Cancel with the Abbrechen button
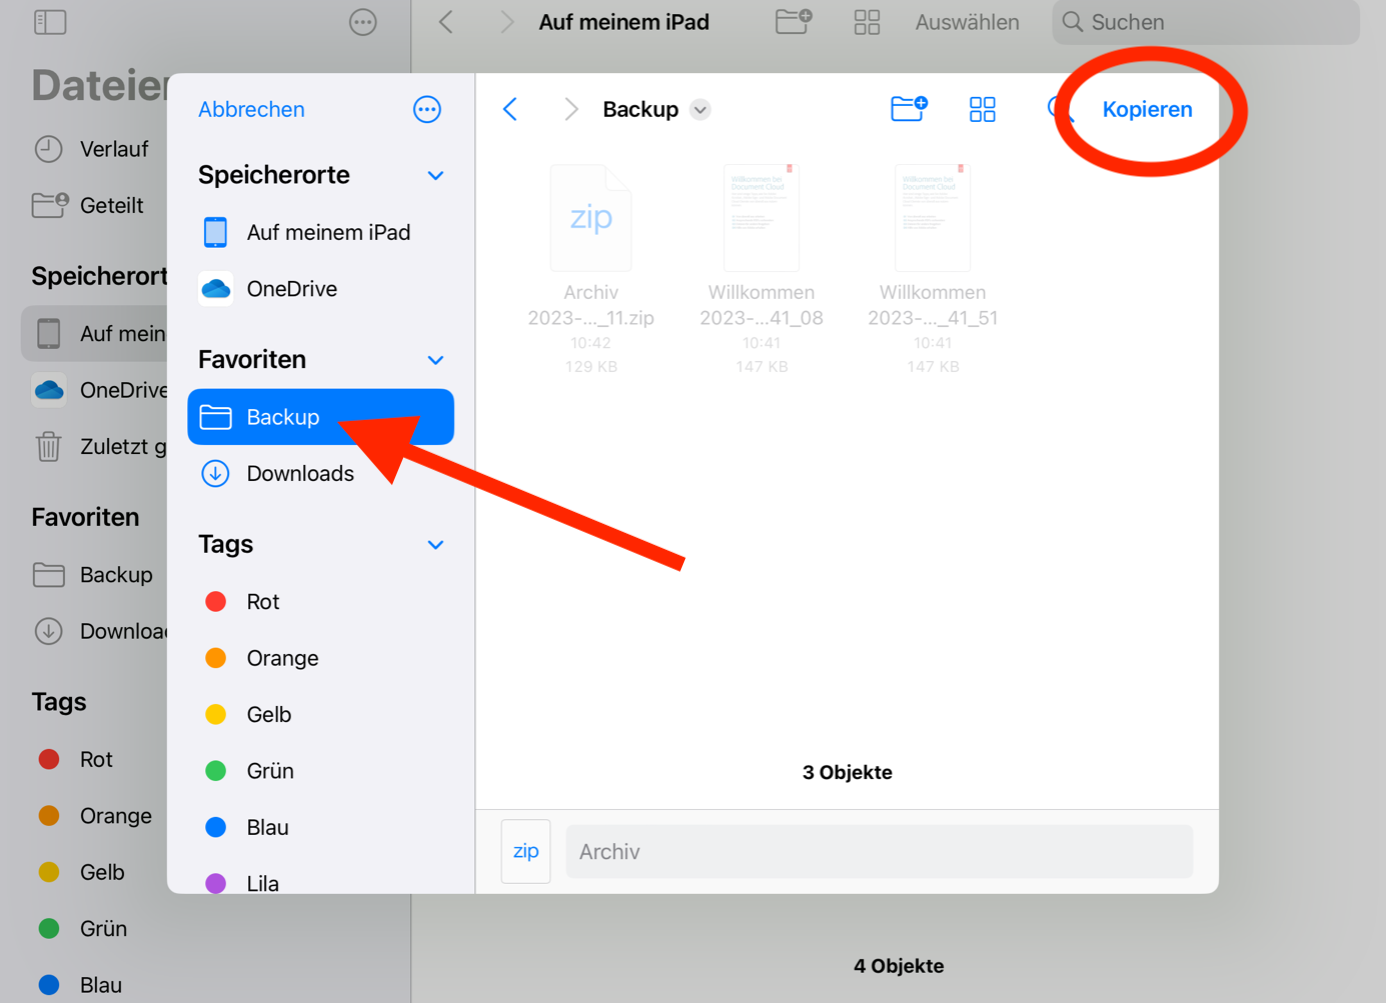 coord(251,109)
